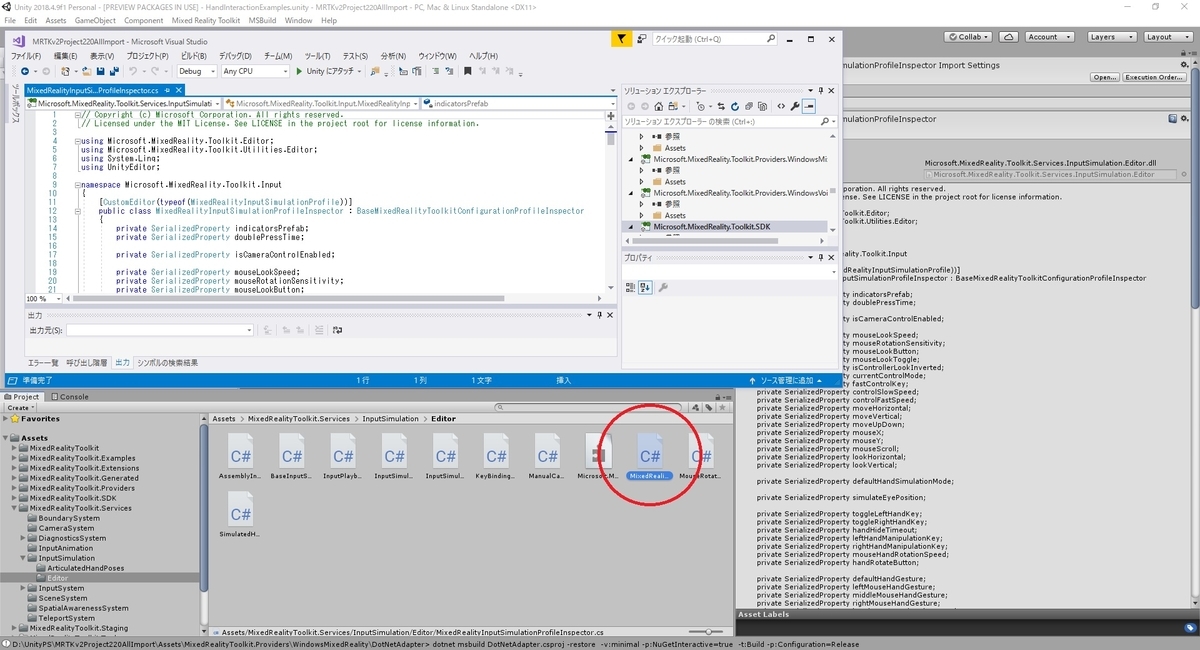Open Mixed Reality Toolkit menu
1200x650 pixels.
tap(207, 20)
